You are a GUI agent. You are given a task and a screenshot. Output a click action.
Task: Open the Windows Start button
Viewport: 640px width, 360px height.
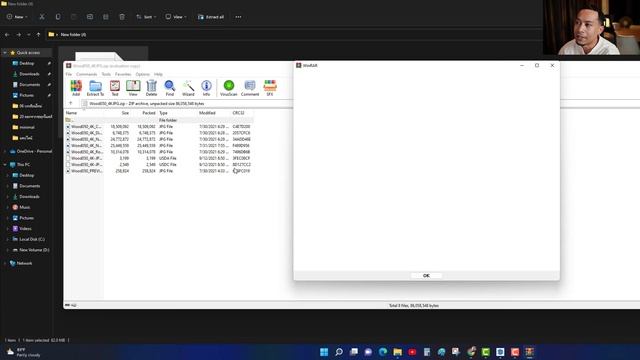(x=324, y=352)
